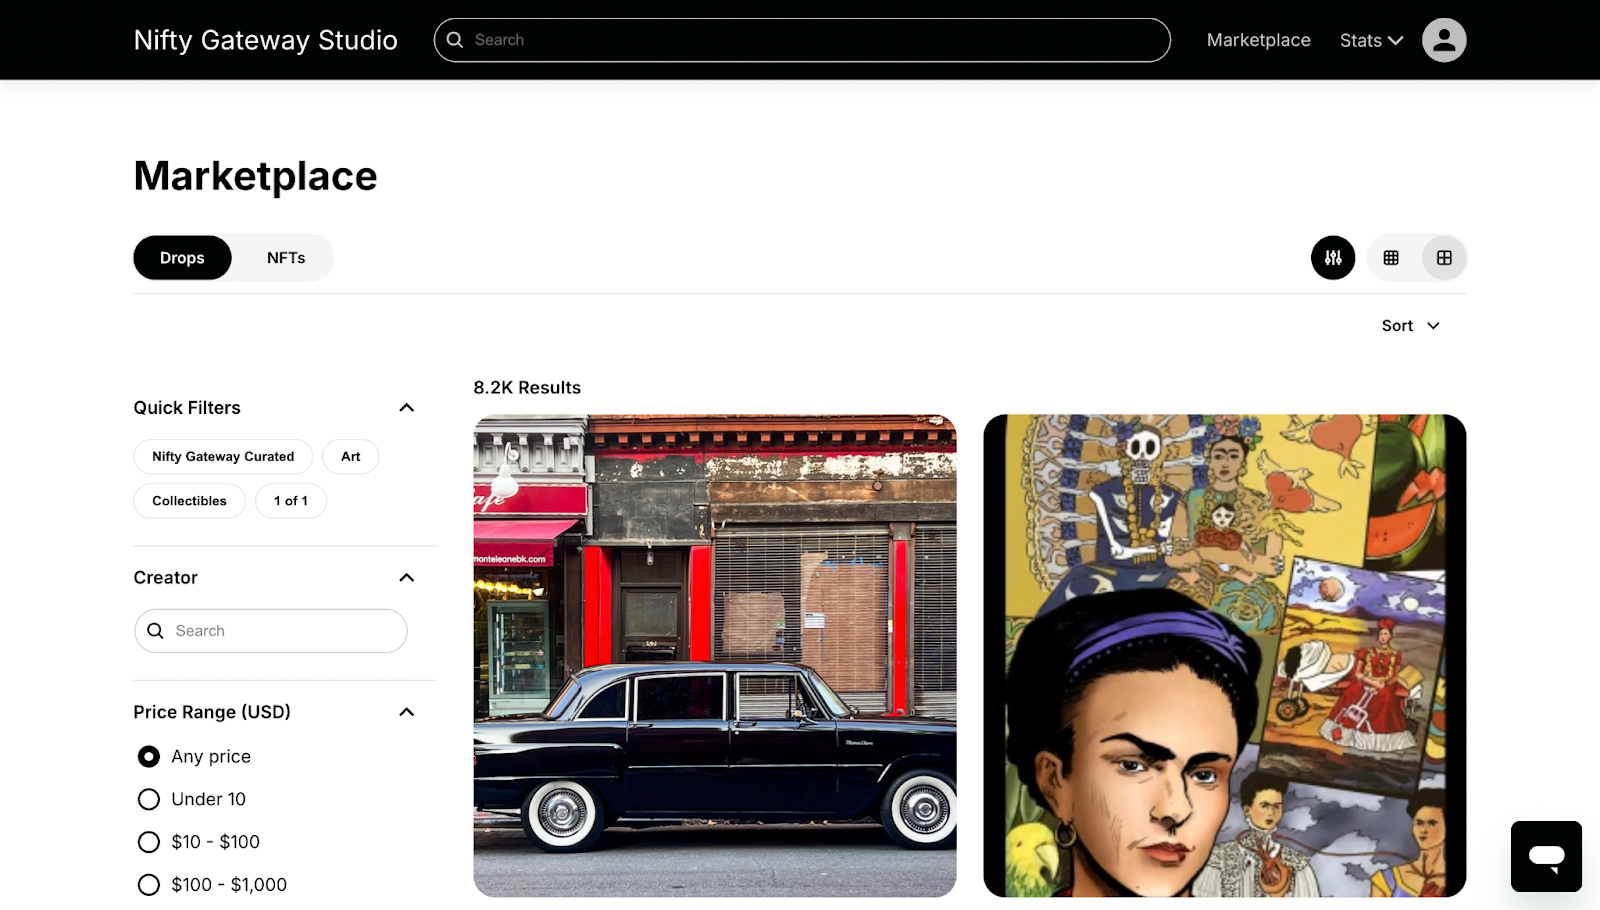Go to Marketplace in the top navigation
The width and height of the screenshot is (1600, 910).
pyautogui.click(x=1258, y=40)
